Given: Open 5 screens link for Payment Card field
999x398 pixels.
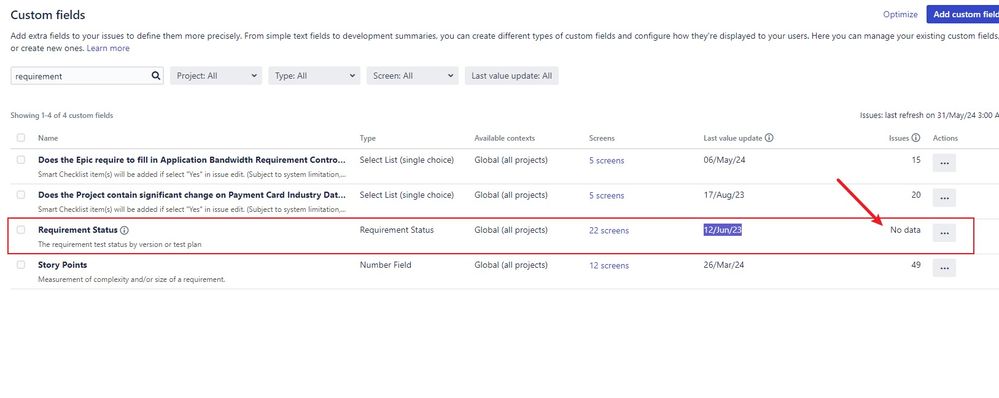Looking at the screenshot, I should [607, 195].
